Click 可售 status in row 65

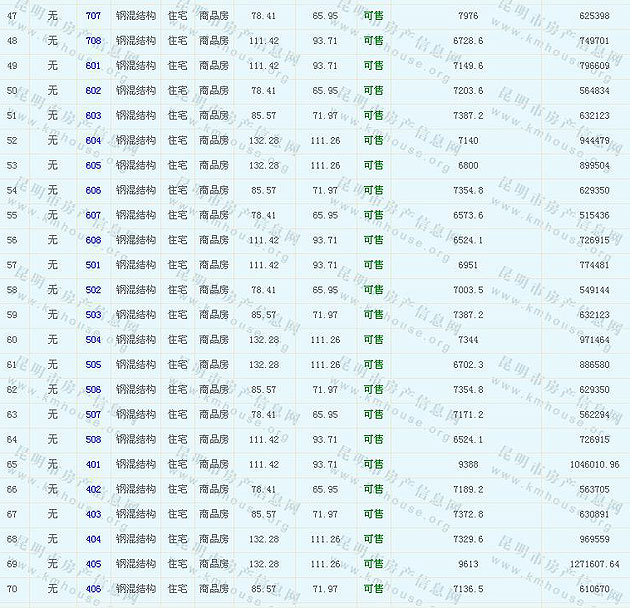pos(373,465)
